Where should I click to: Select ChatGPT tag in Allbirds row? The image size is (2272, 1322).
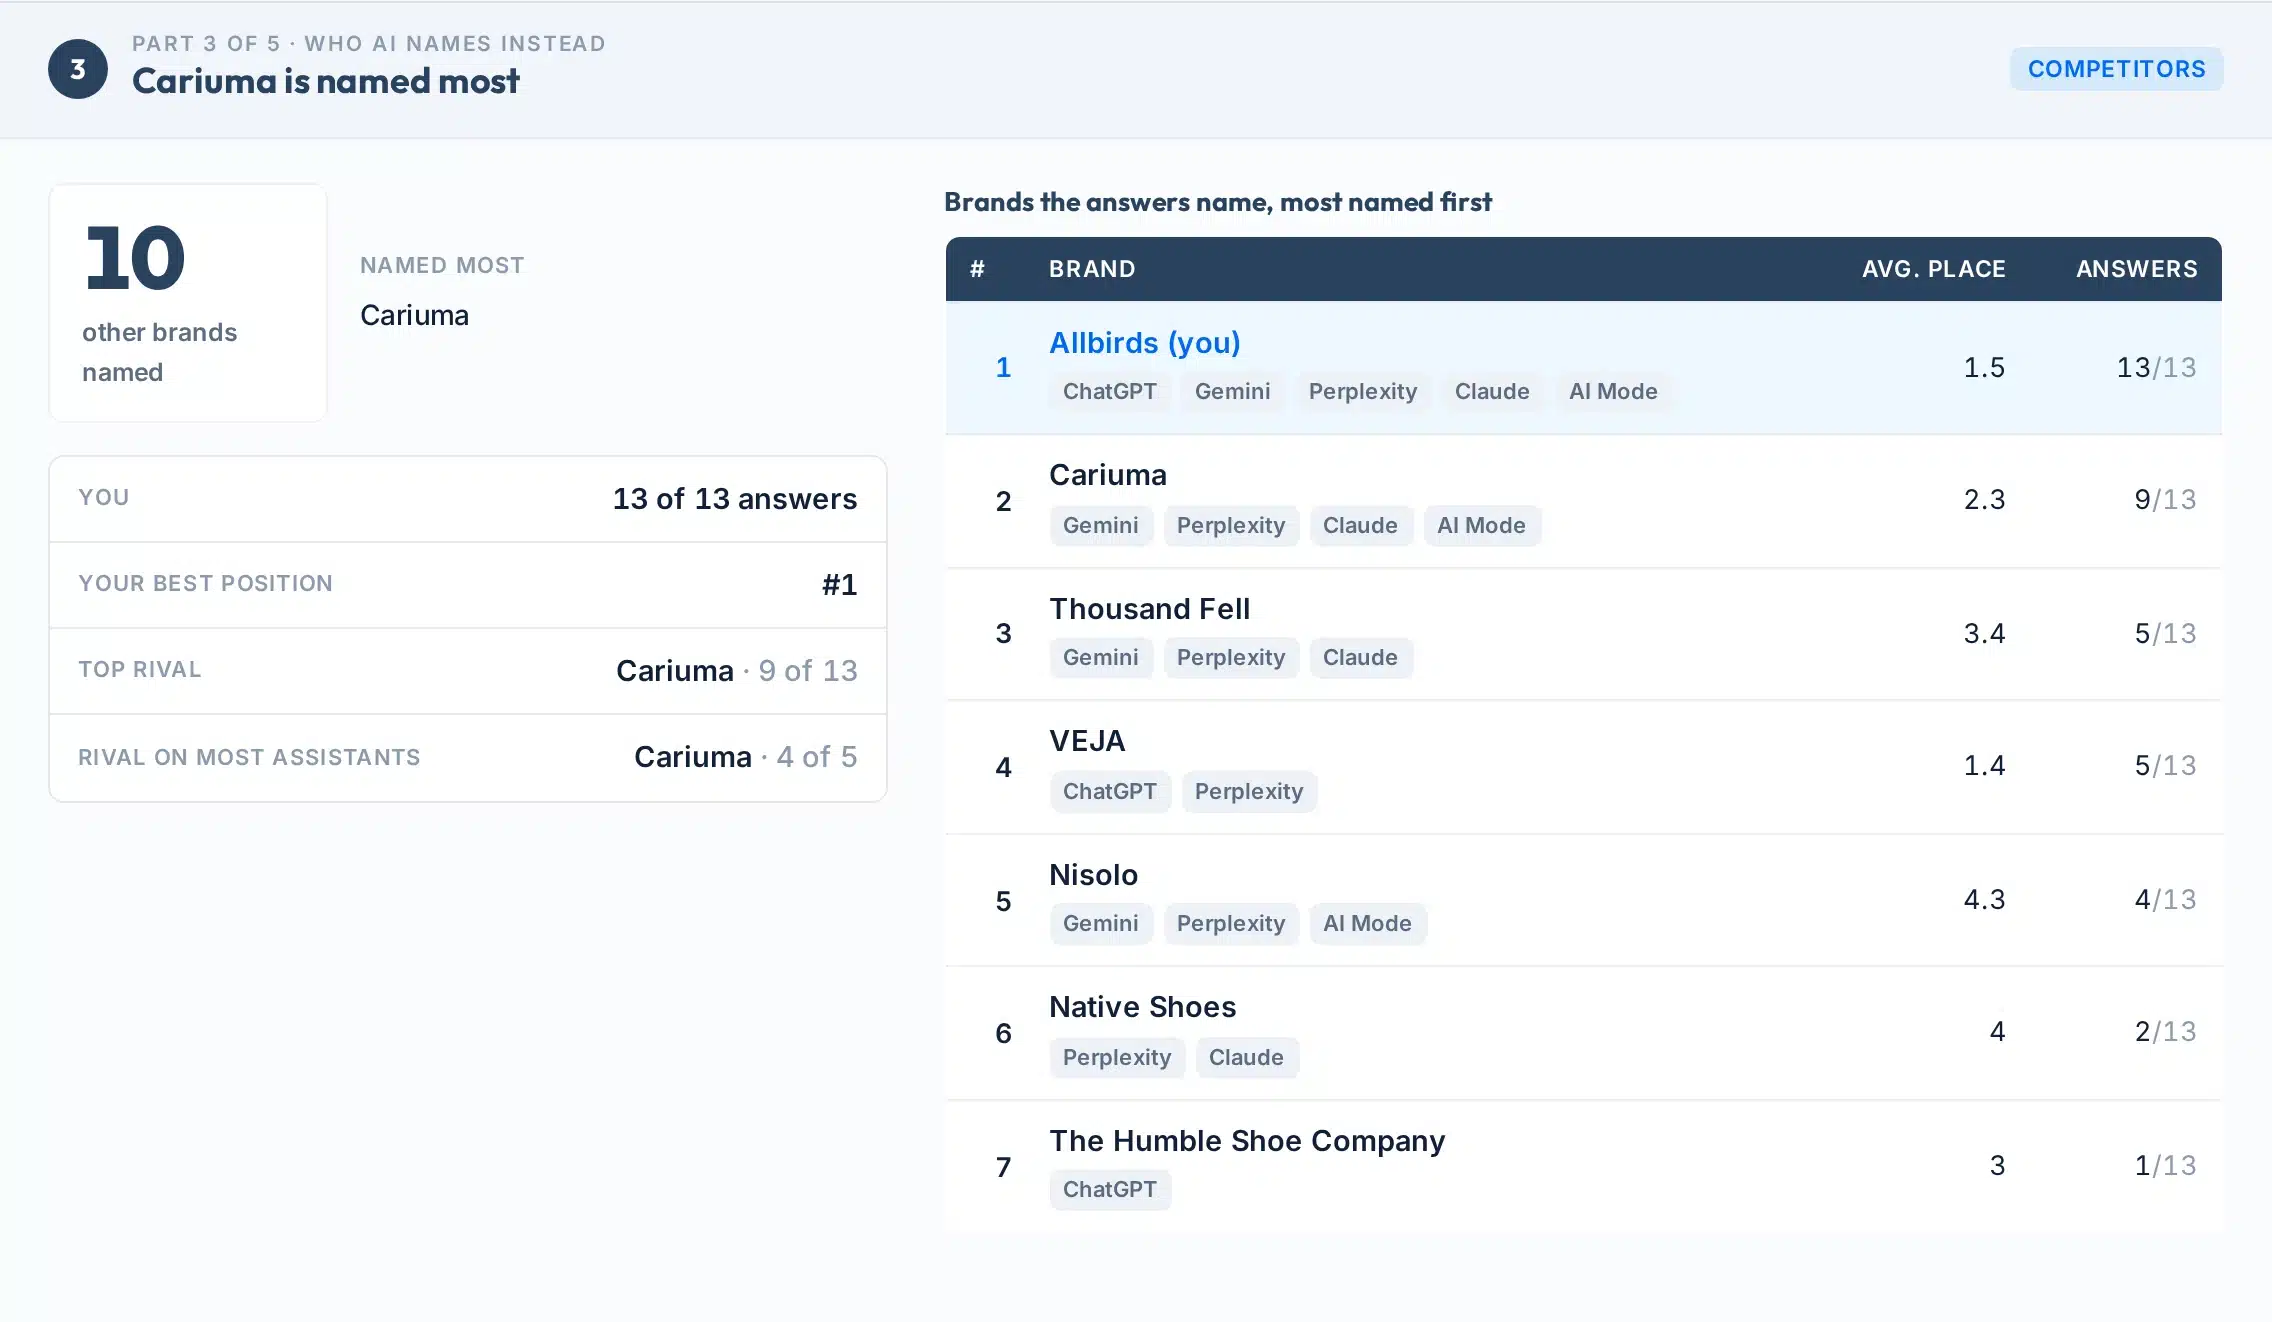(1109, 392)
